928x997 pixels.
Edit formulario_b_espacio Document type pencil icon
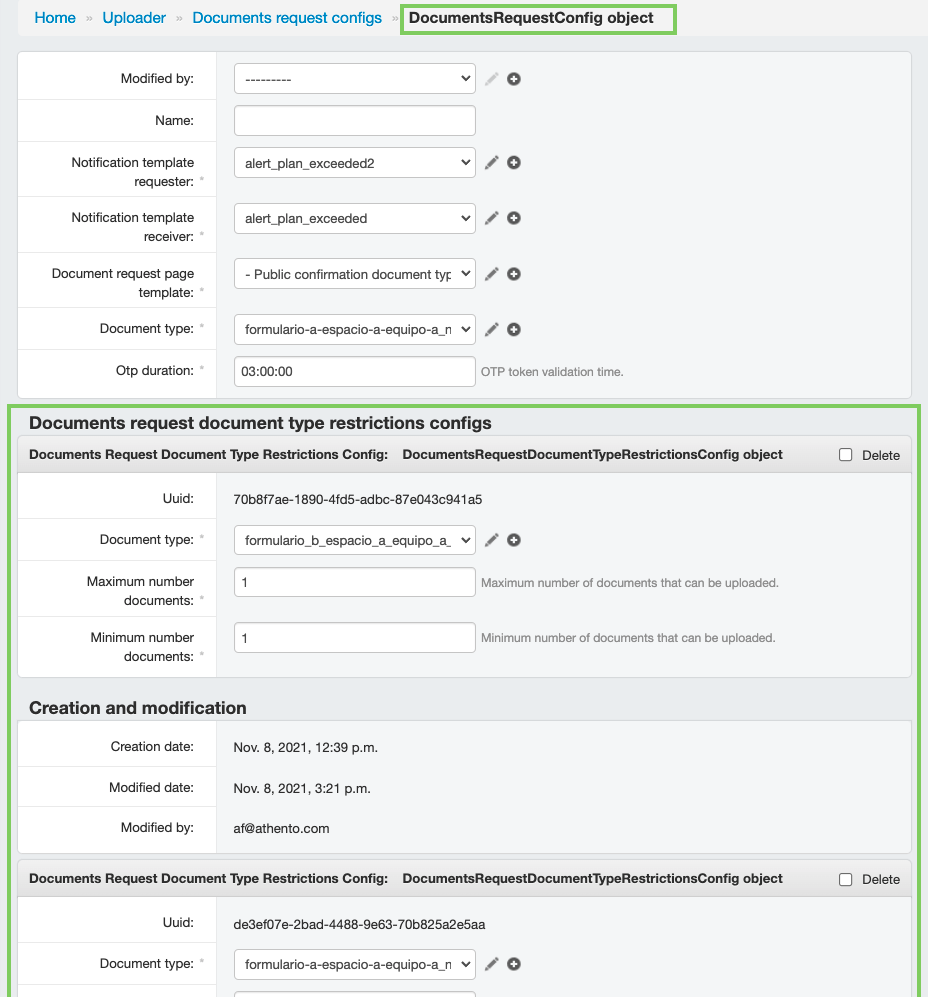point(491,540)
